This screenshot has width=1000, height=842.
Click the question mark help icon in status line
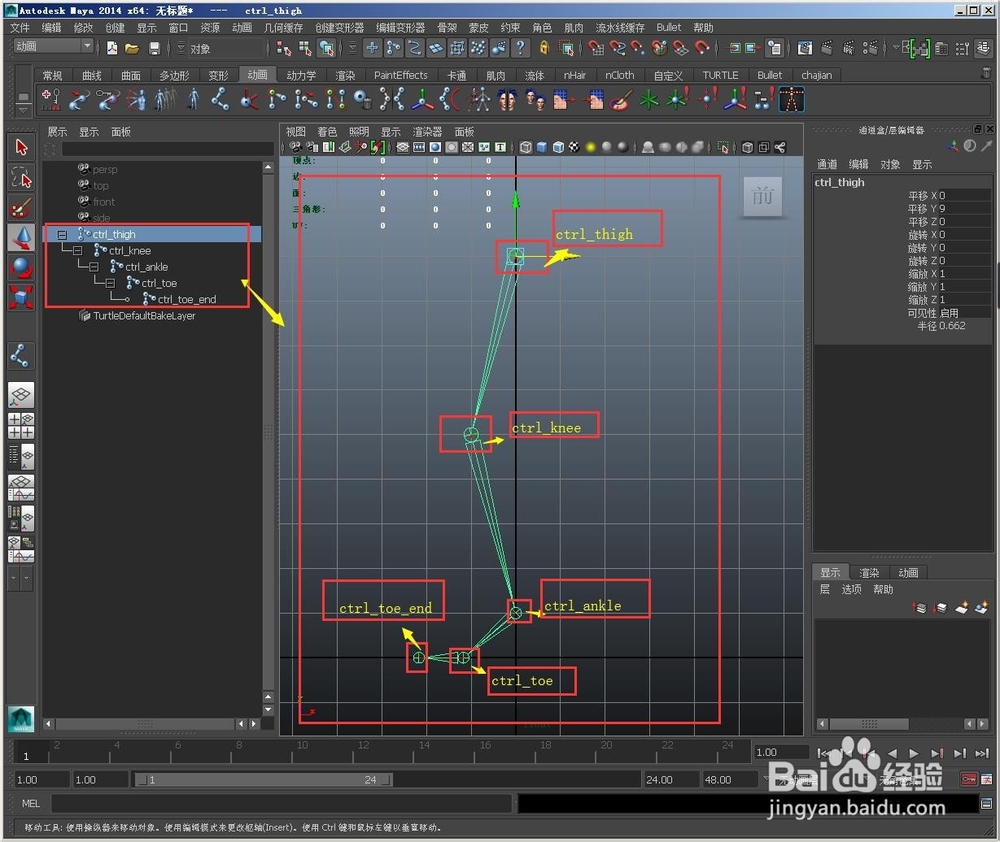[520, 48]
